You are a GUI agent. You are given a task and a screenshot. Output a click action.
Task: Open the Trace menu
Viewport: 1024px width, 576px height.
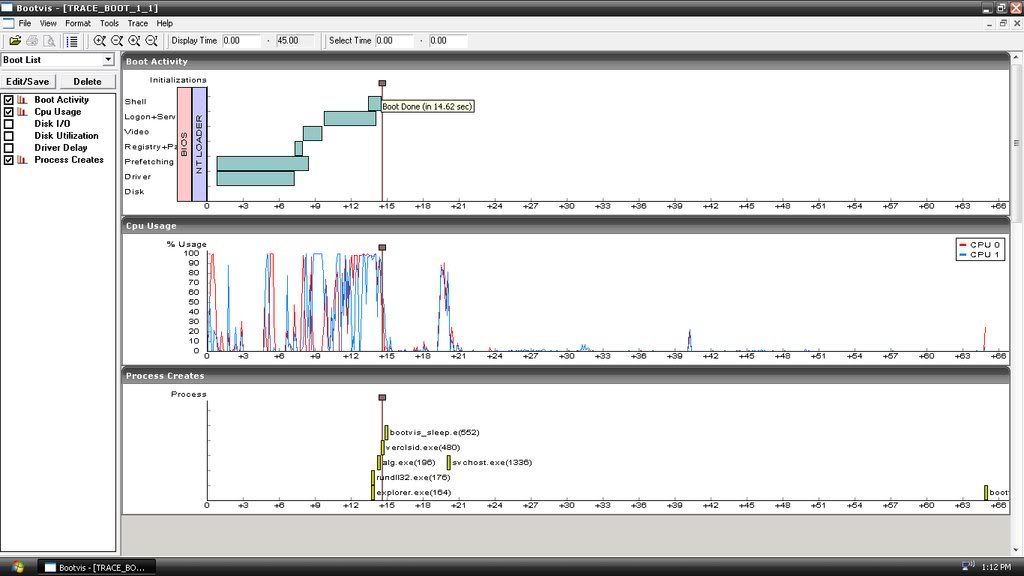(137, 24)
